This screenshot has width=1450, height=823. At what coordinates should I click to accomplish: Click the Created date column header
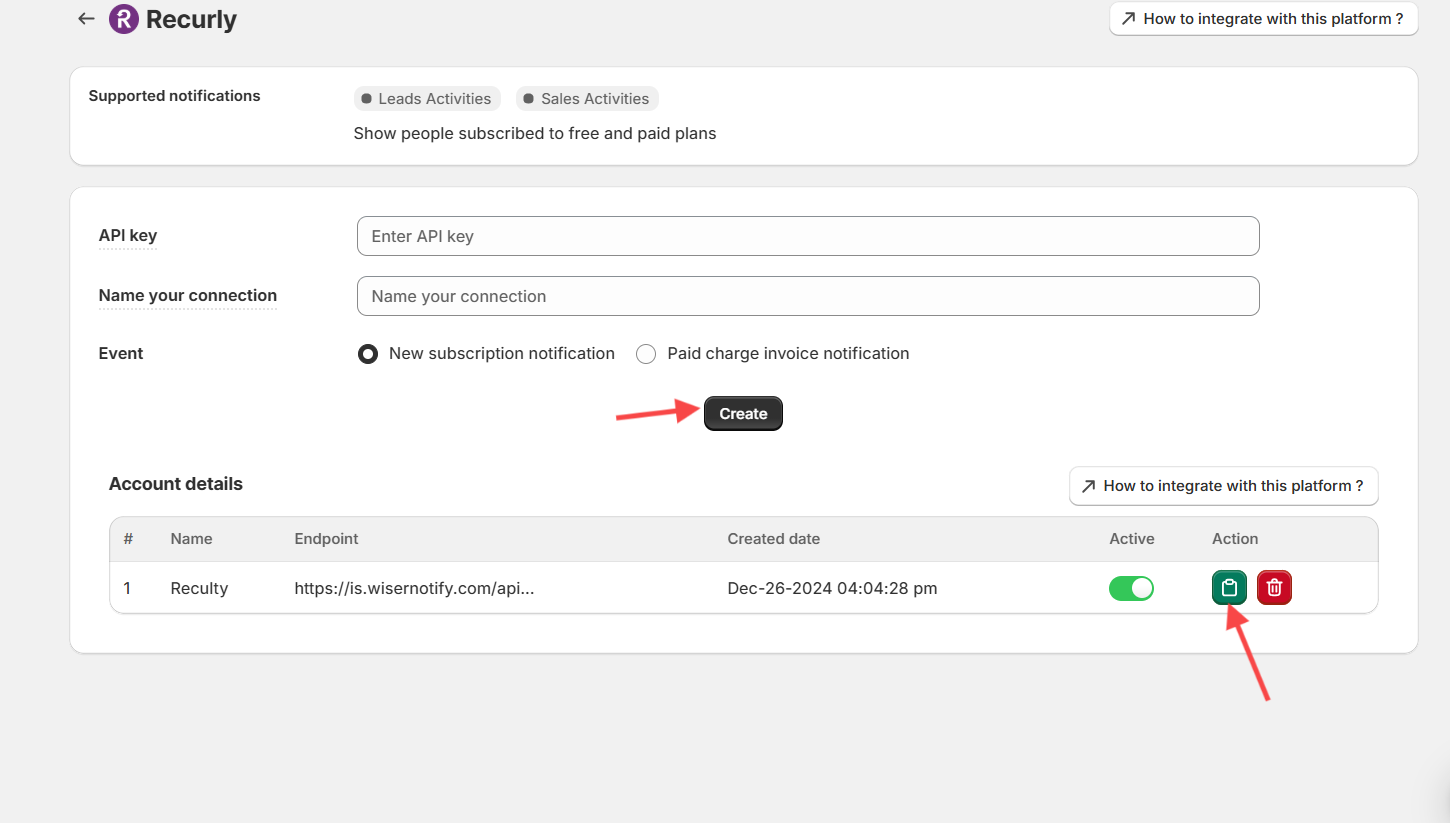tap(773, 539)
